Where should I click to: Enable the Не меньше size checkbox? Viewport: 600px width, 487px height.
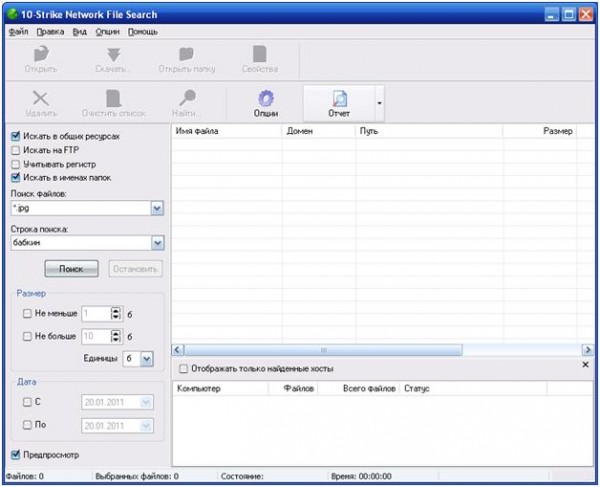[27, 314]
